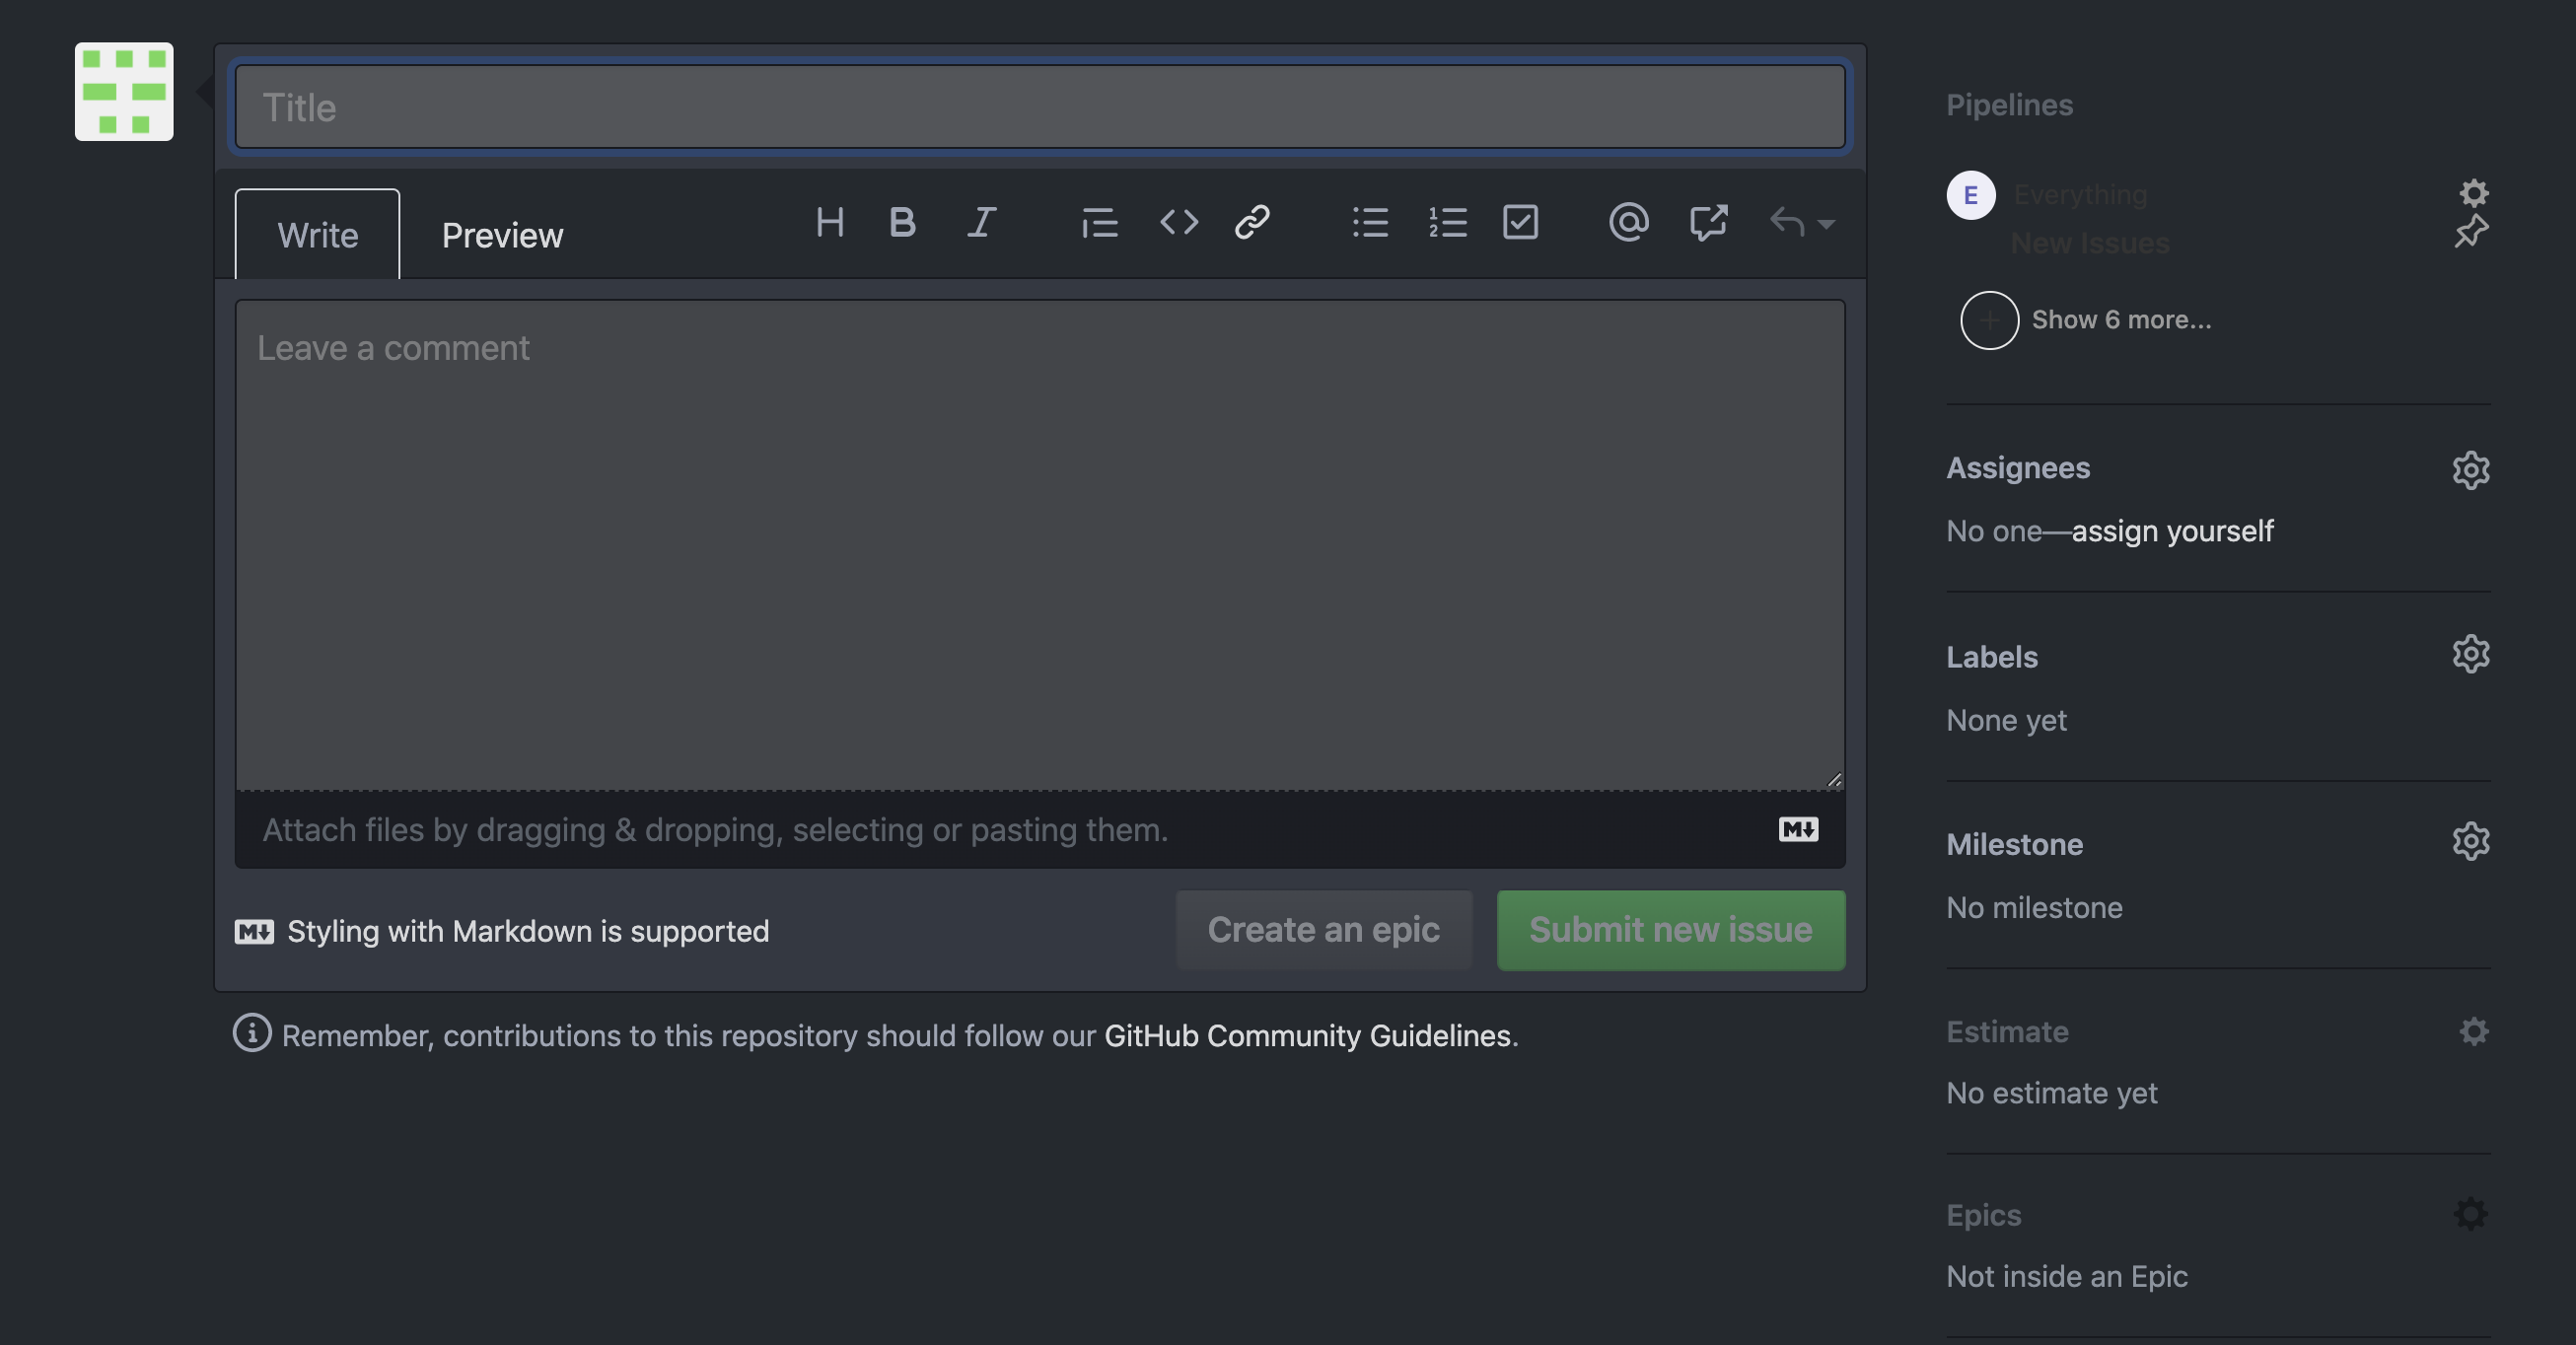Add a task list checkbox item
Image resolution: width=2576 pixels, height=1345 pixels.
[1520, 222]
